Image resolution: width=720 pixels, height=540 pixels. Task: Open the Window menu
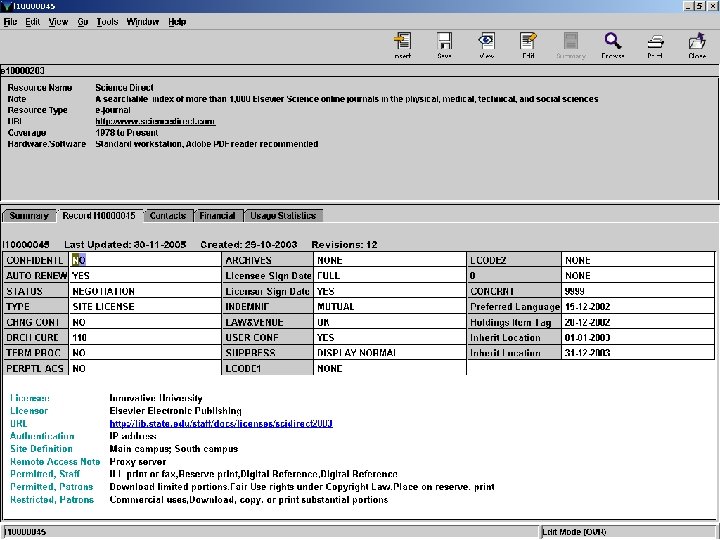click(x=143, y=22)
